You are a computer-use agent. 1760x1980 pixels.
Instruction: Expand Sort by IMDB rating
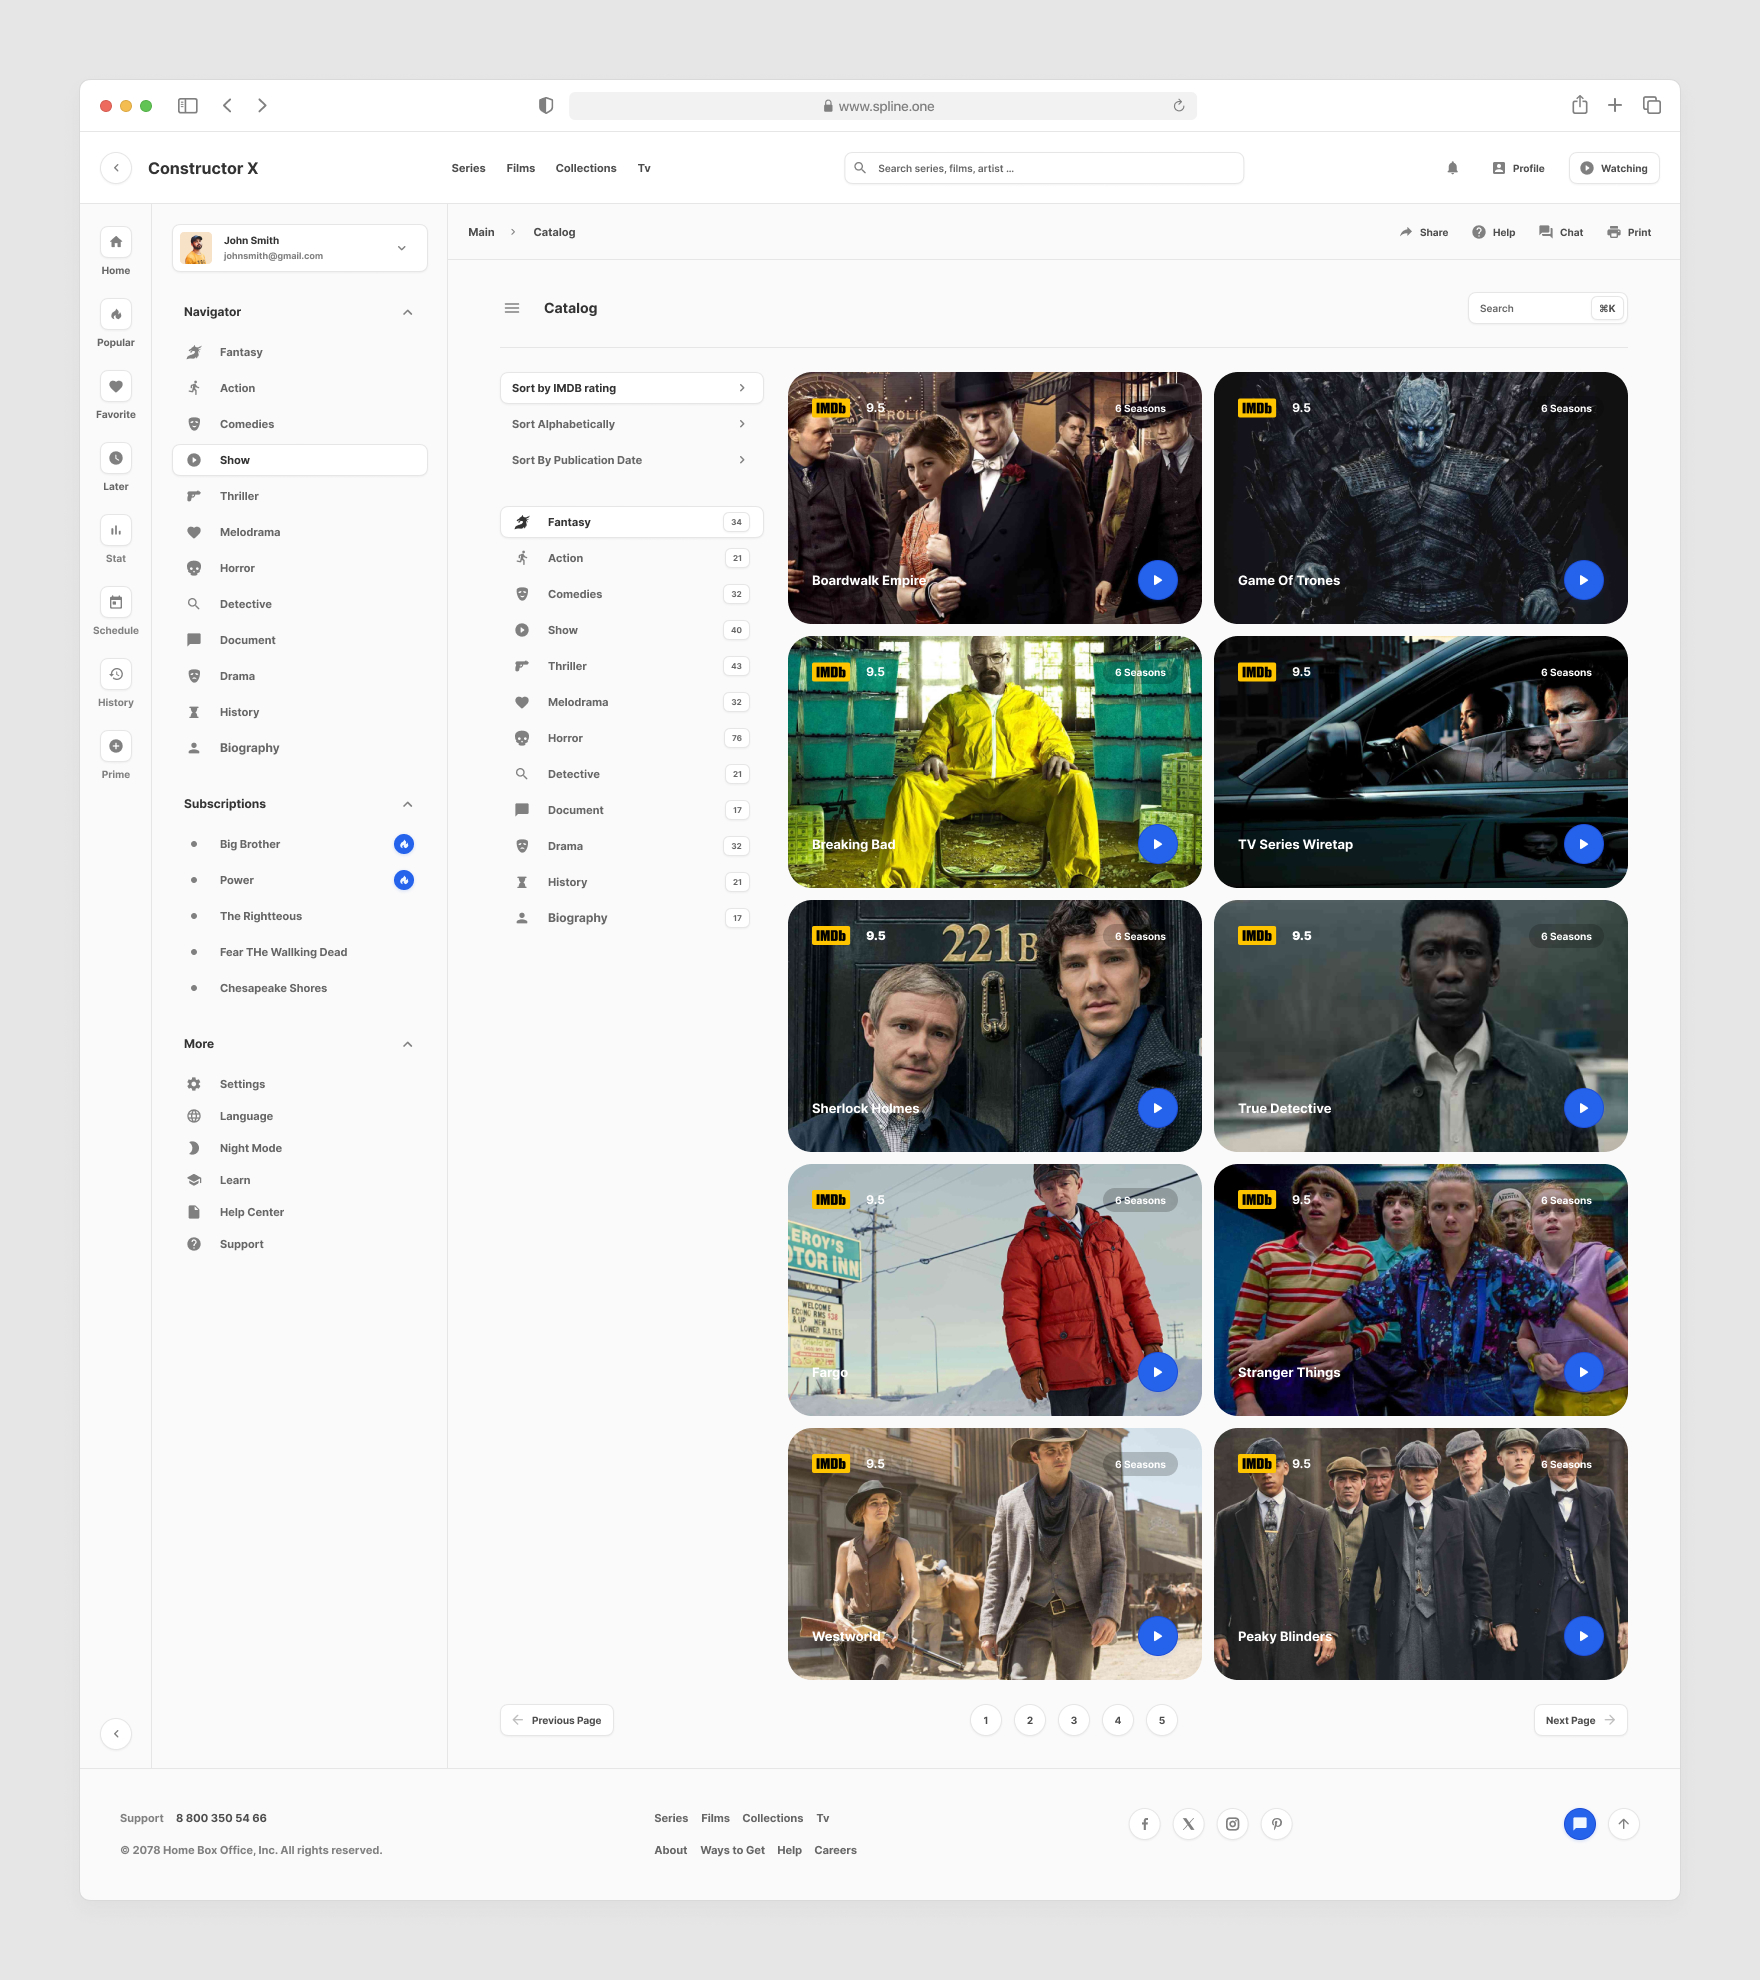coord(632,388)
